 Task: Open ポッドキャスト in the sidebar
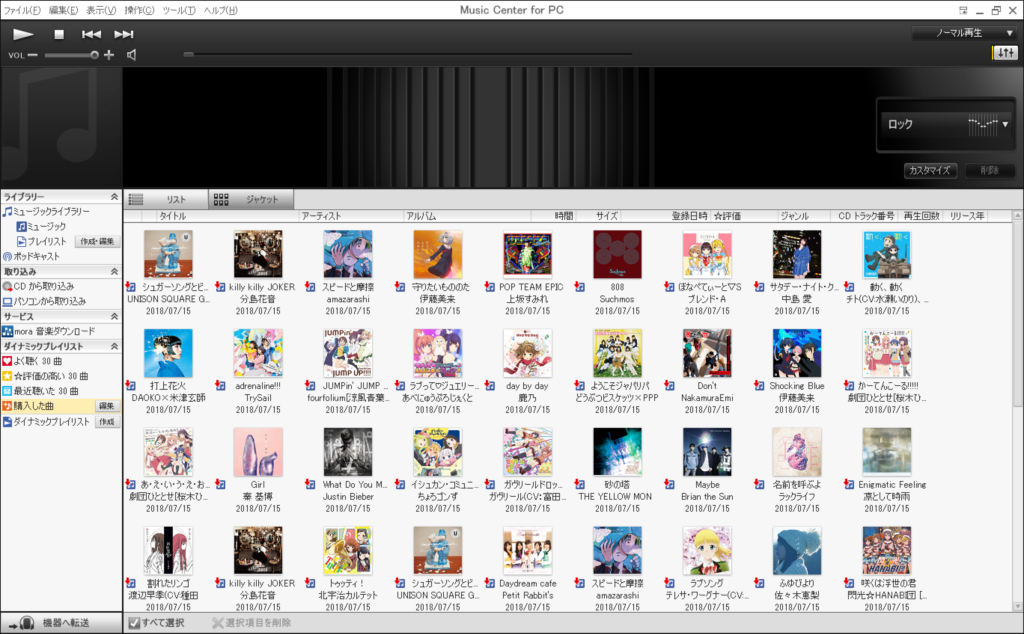pos(31,257)
